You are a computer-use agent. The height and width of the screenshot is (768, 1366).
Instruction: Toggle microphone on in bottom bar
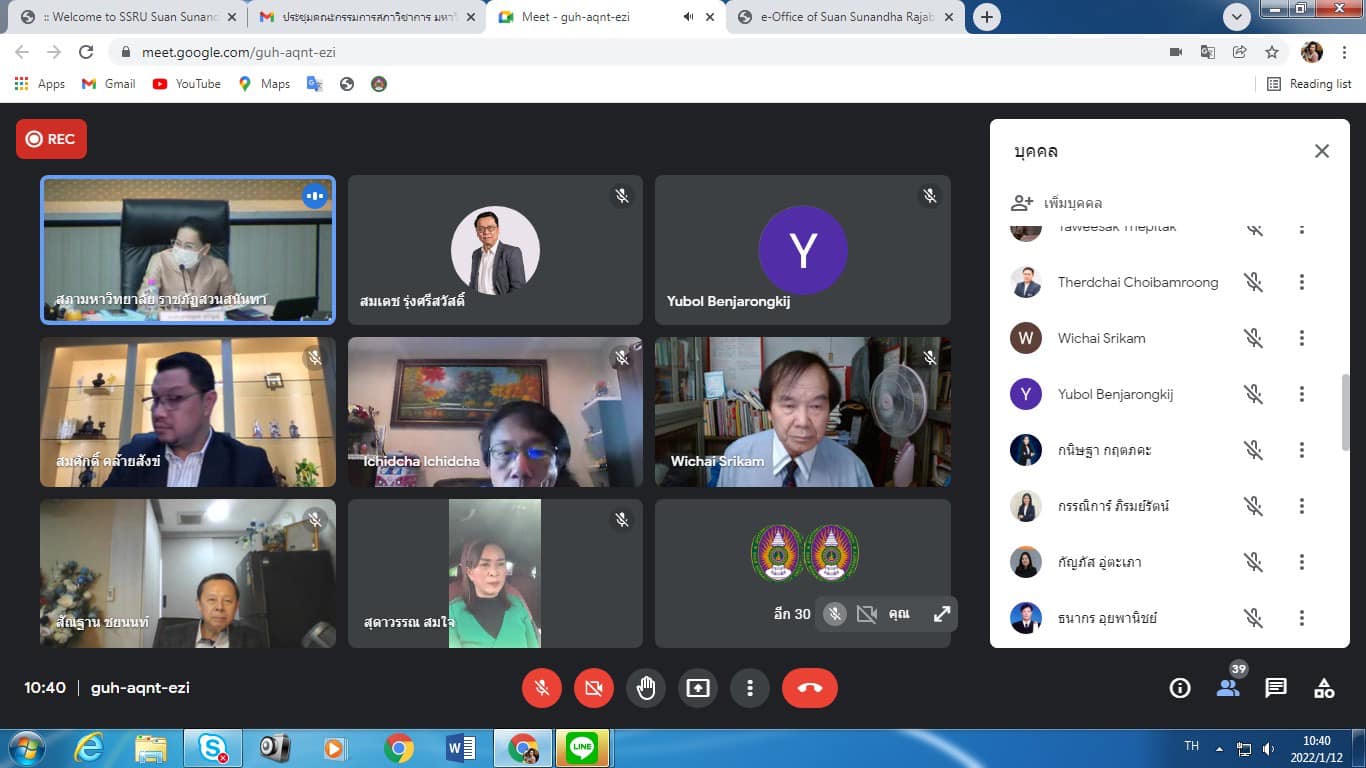(x=542, y=688)
